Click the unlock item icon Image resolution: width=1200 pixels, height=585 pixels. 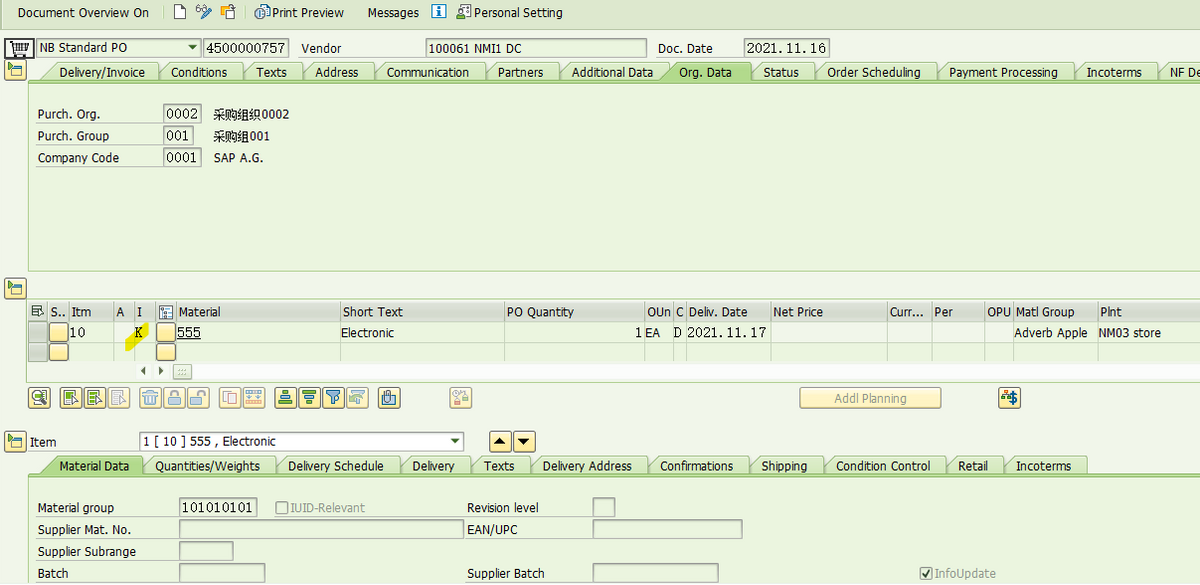(x=198, y=398)
